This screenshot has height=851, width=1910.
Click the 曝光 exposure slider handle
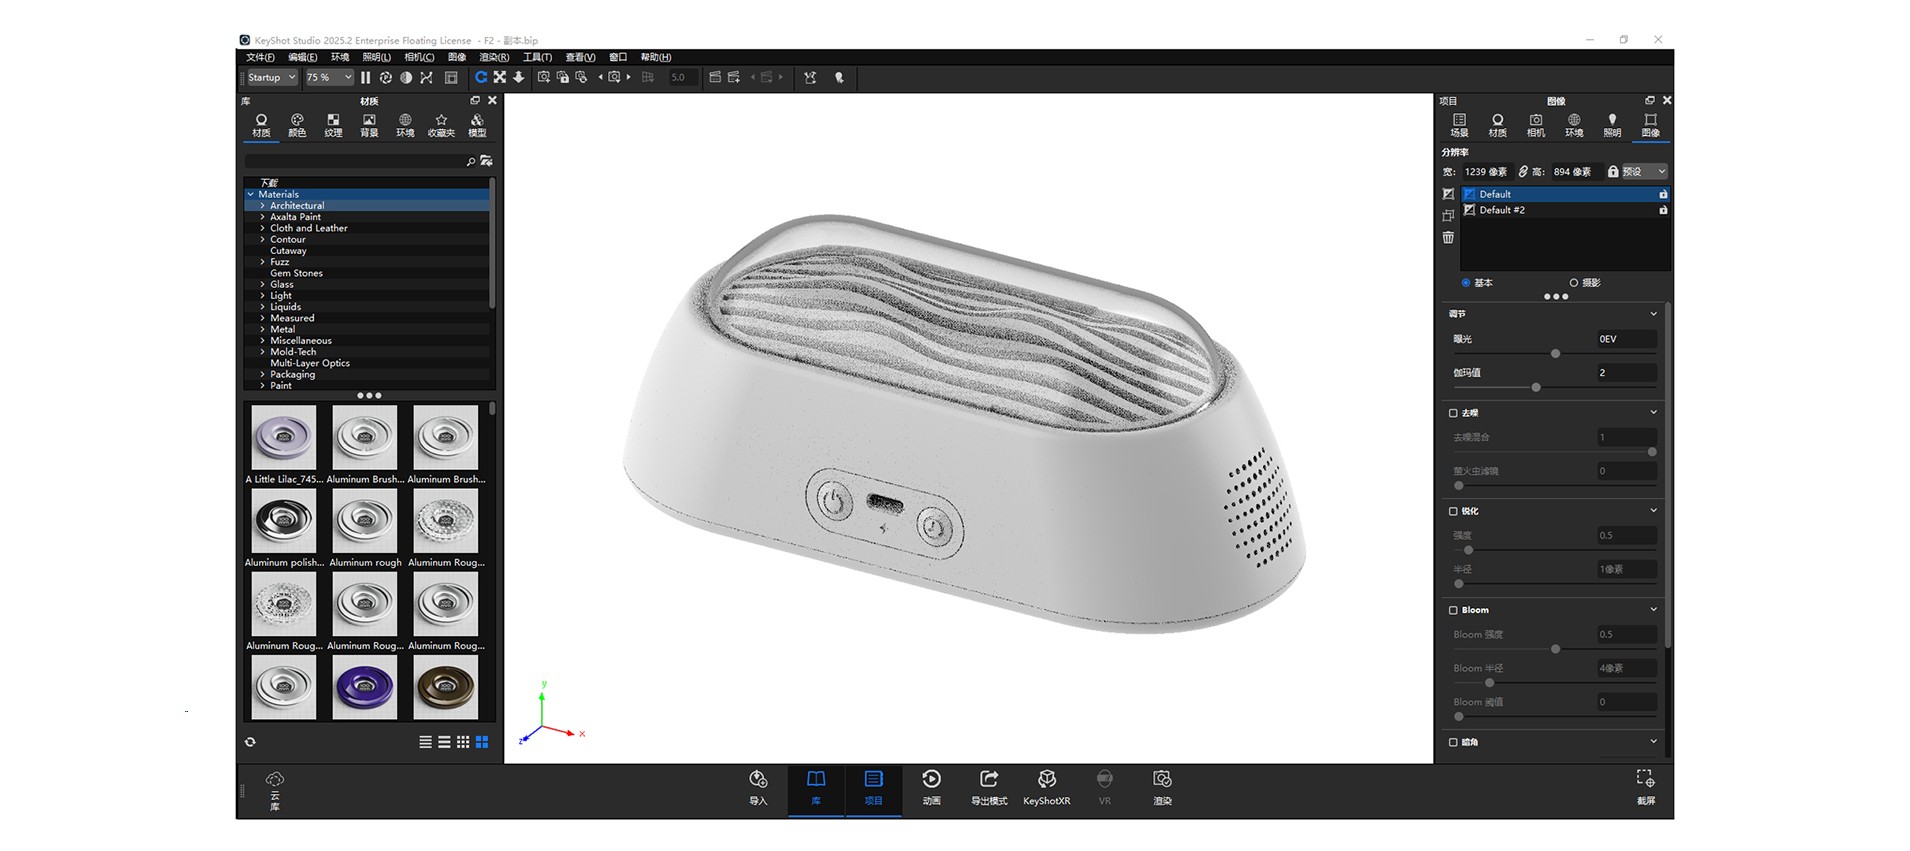pos(1555,354)
